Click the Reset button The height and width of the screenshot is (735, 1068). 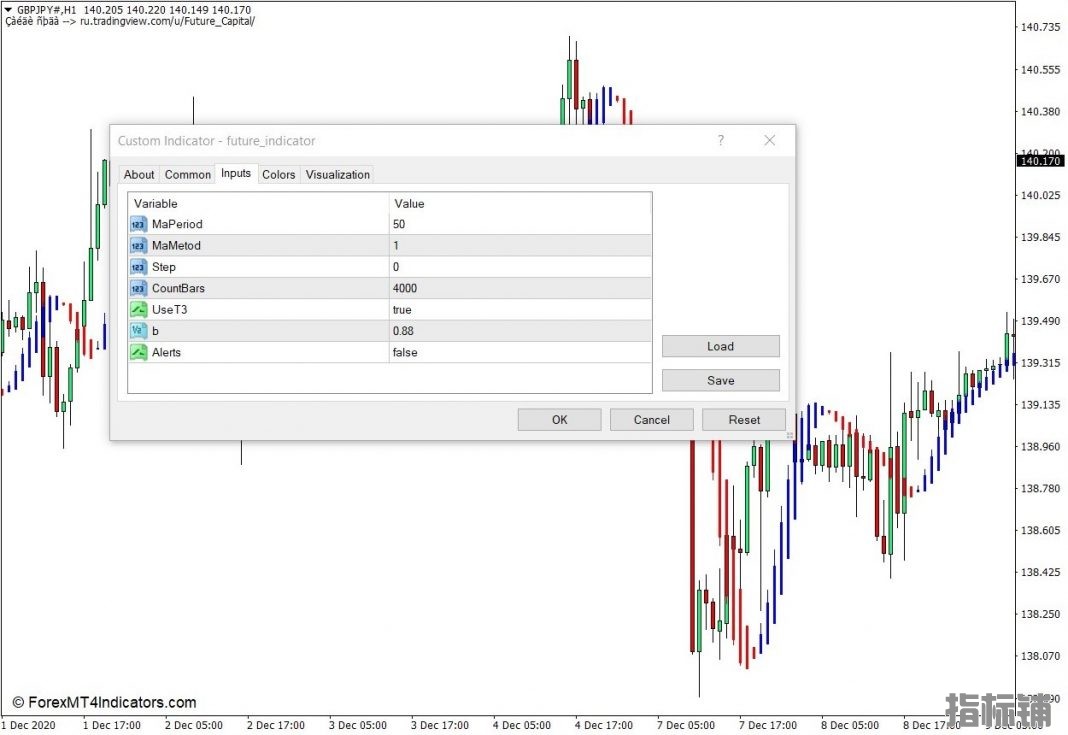pos(744,420)
